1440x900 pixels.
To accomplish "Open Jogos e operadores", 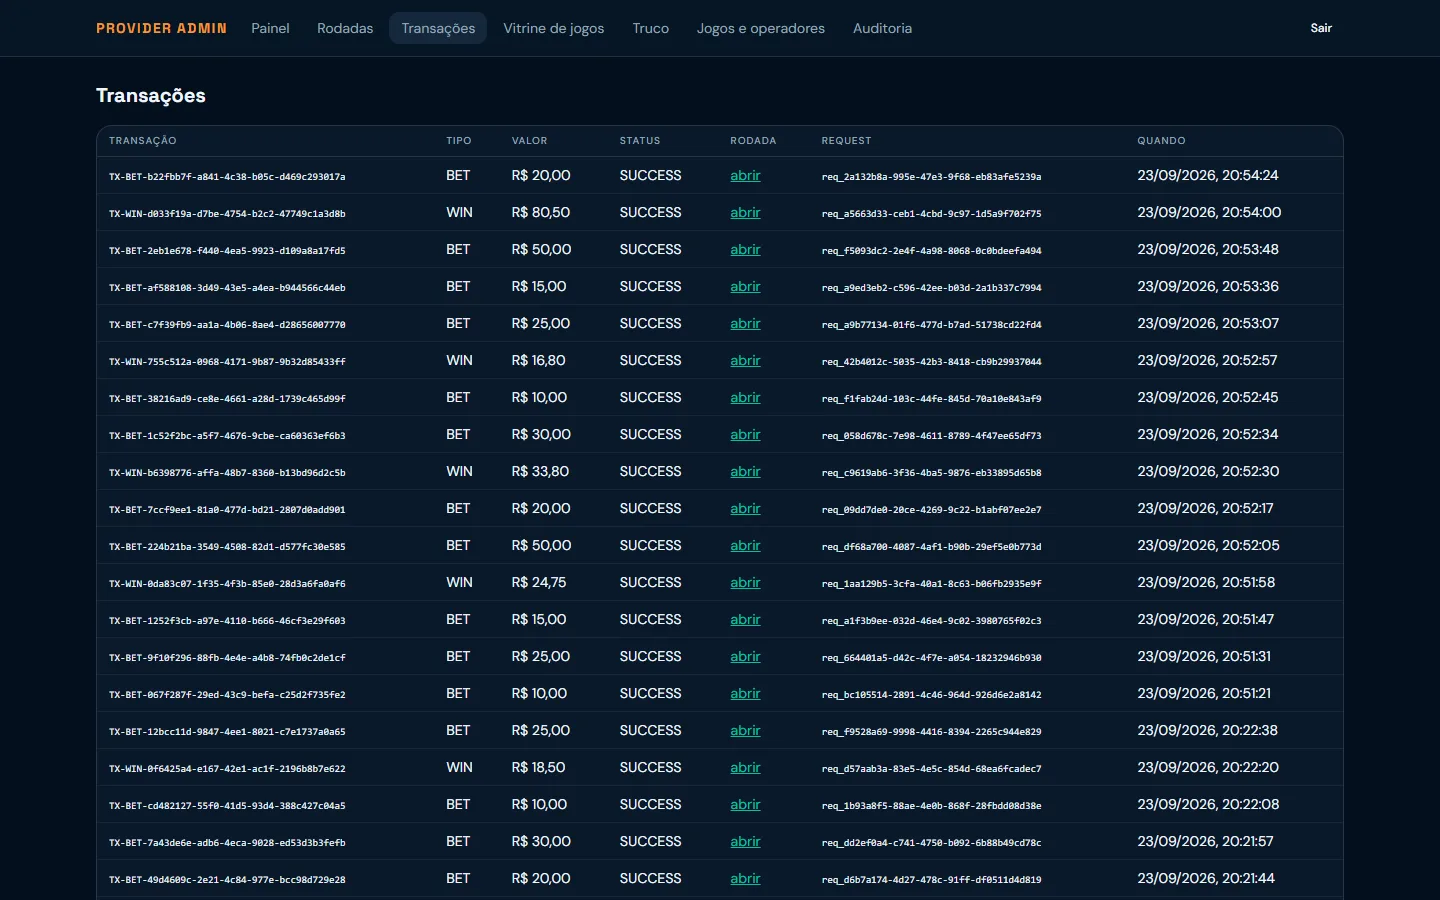I will click(761, 28).
